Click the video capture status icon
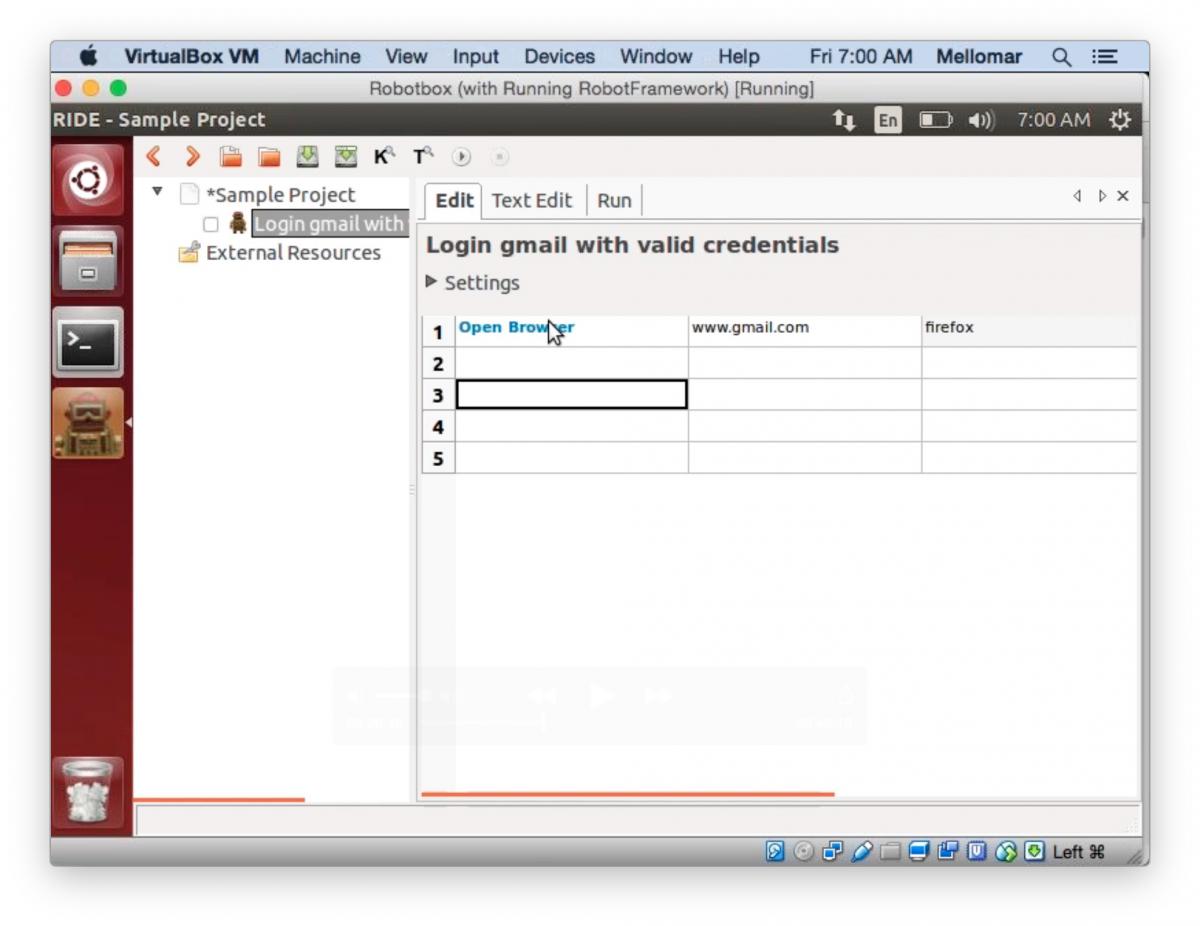Image resolution: width=1200 pixels, height=926 pixels. coord(948,852)
